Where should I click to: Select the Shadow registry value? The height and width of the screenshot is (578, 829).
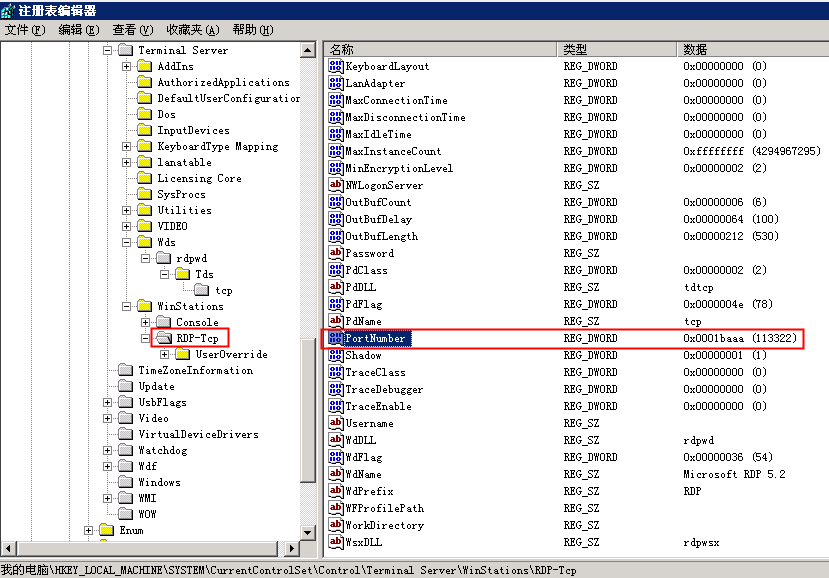point(363,355)
